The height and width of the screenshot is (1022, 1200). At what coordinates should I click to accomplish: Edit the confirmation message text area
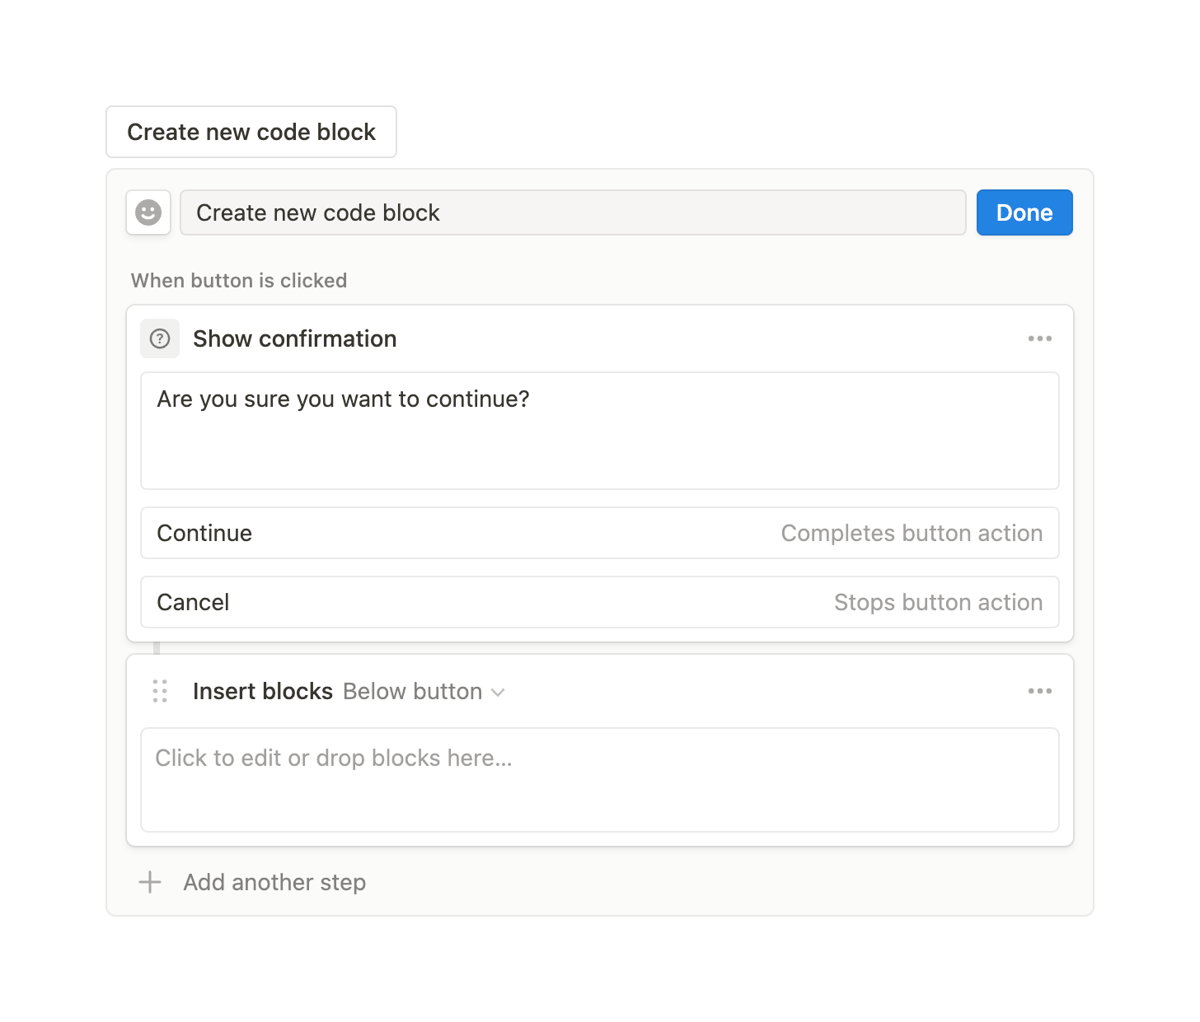tap(600, 430)
